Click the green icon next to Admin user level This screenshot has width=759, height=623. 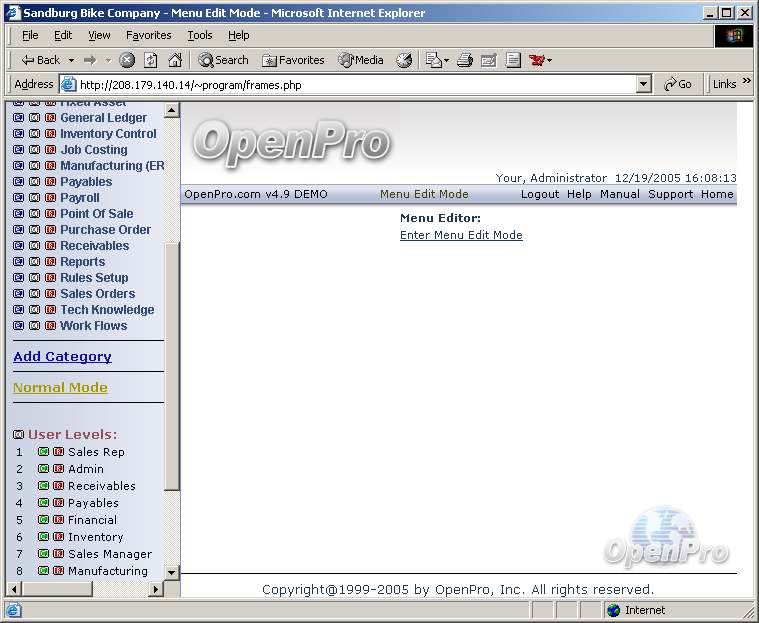click(x=43, y=469)
